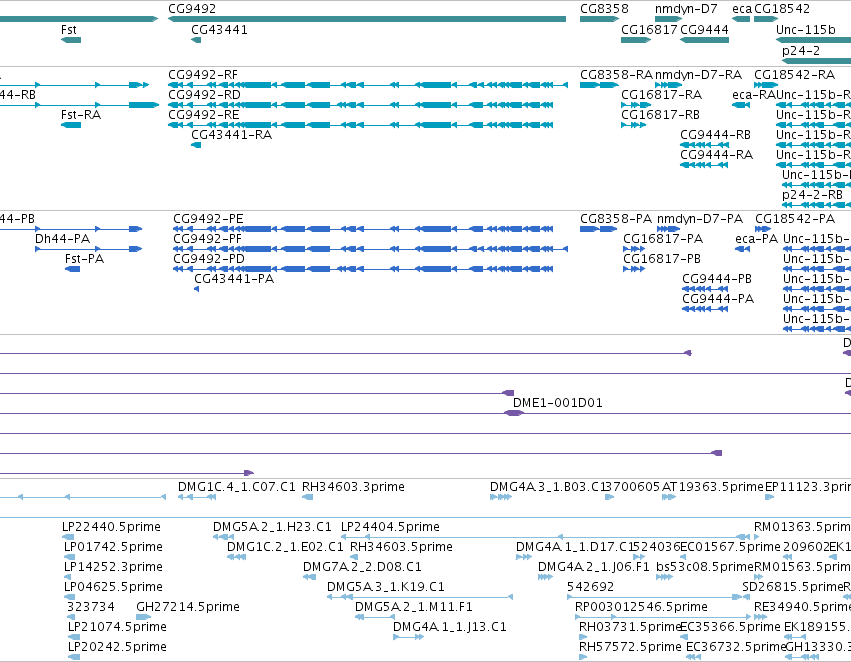Click EST RP003012546.5prime
The height and width of the screenshot is (662, 851).
coord(642,608)
